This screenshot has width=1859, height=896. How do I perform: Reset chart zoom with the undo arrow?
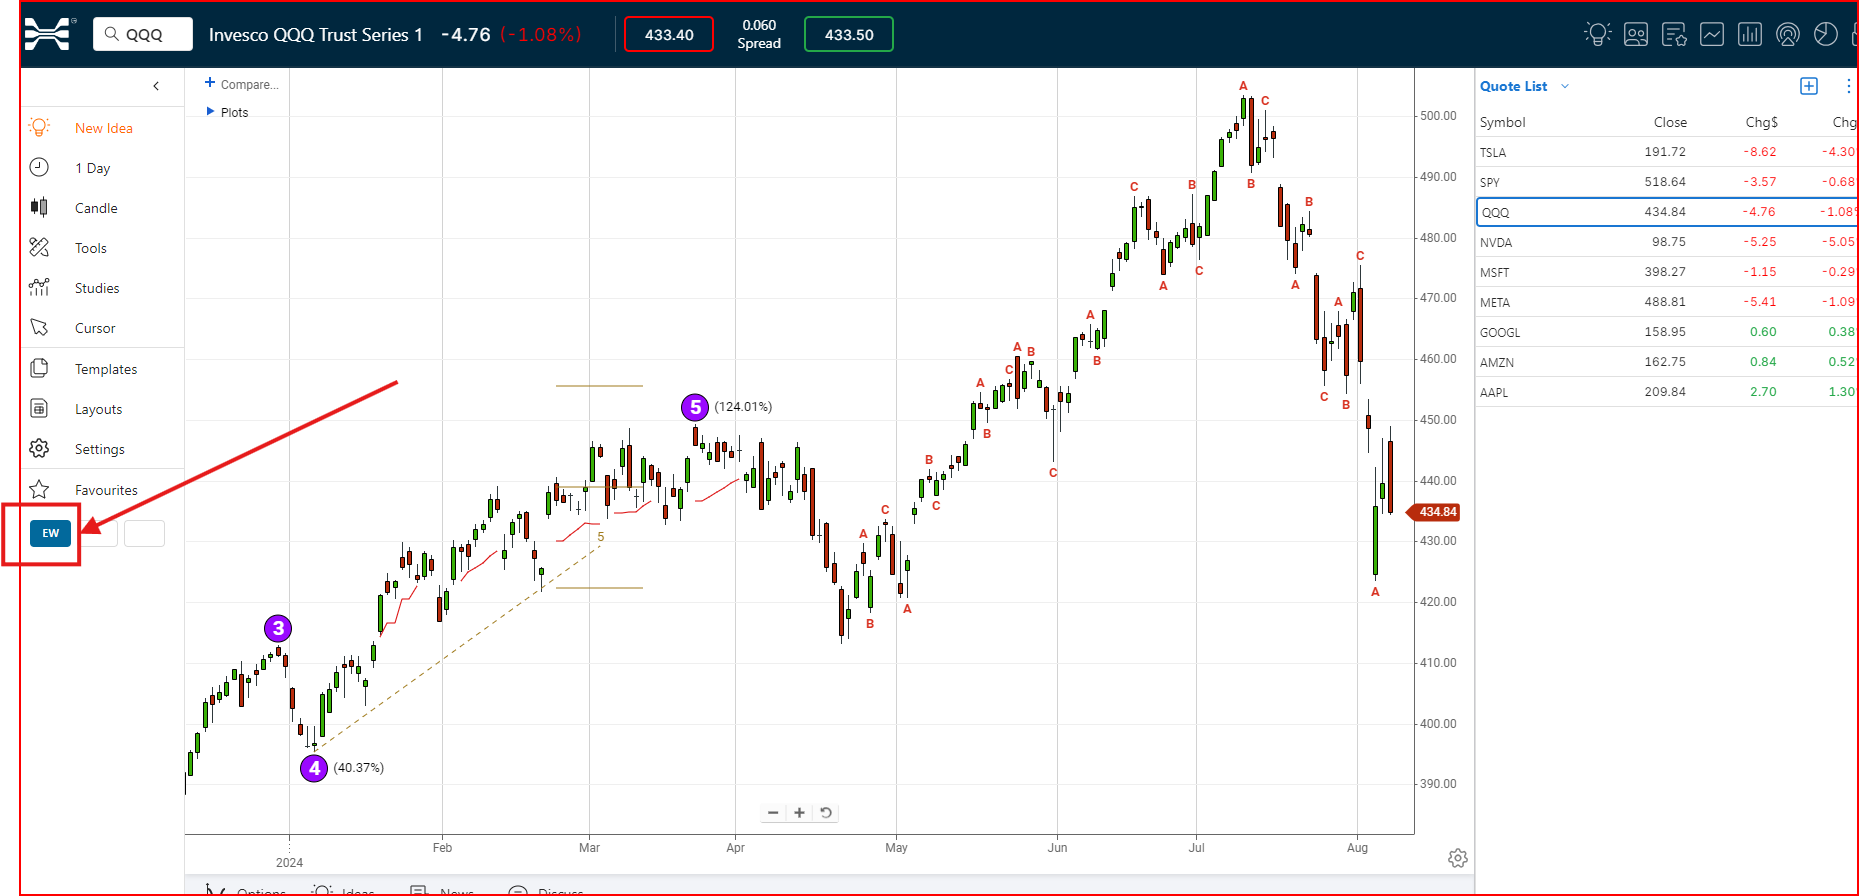826,812
